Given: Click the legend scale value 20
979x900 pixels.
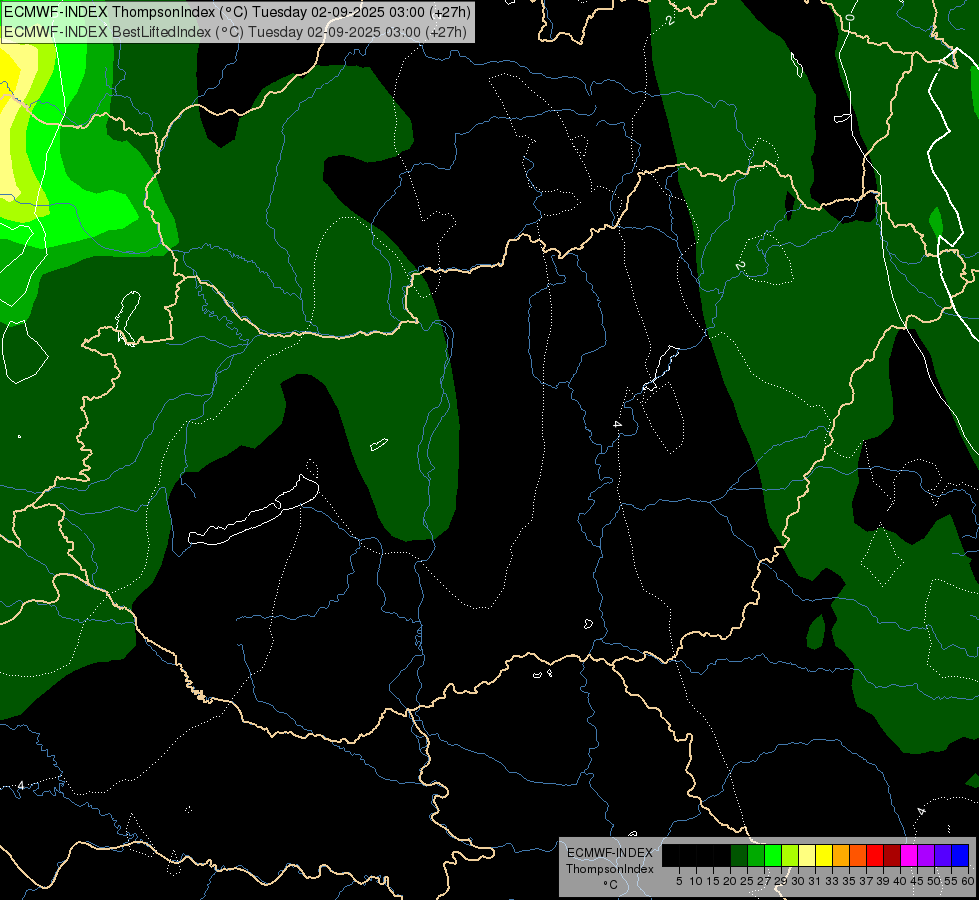Looking at the screenshot, I should coord(730,881).
